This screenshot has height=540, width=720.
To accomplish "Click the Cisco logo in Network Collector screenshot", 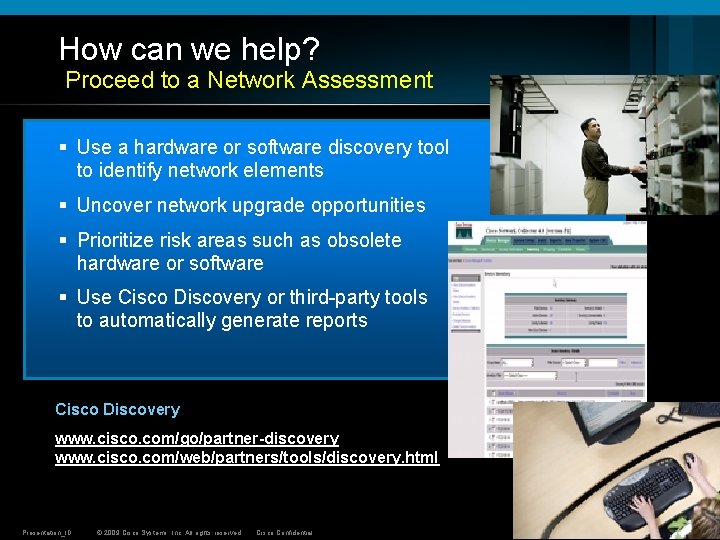I will [x=463, y=231].
